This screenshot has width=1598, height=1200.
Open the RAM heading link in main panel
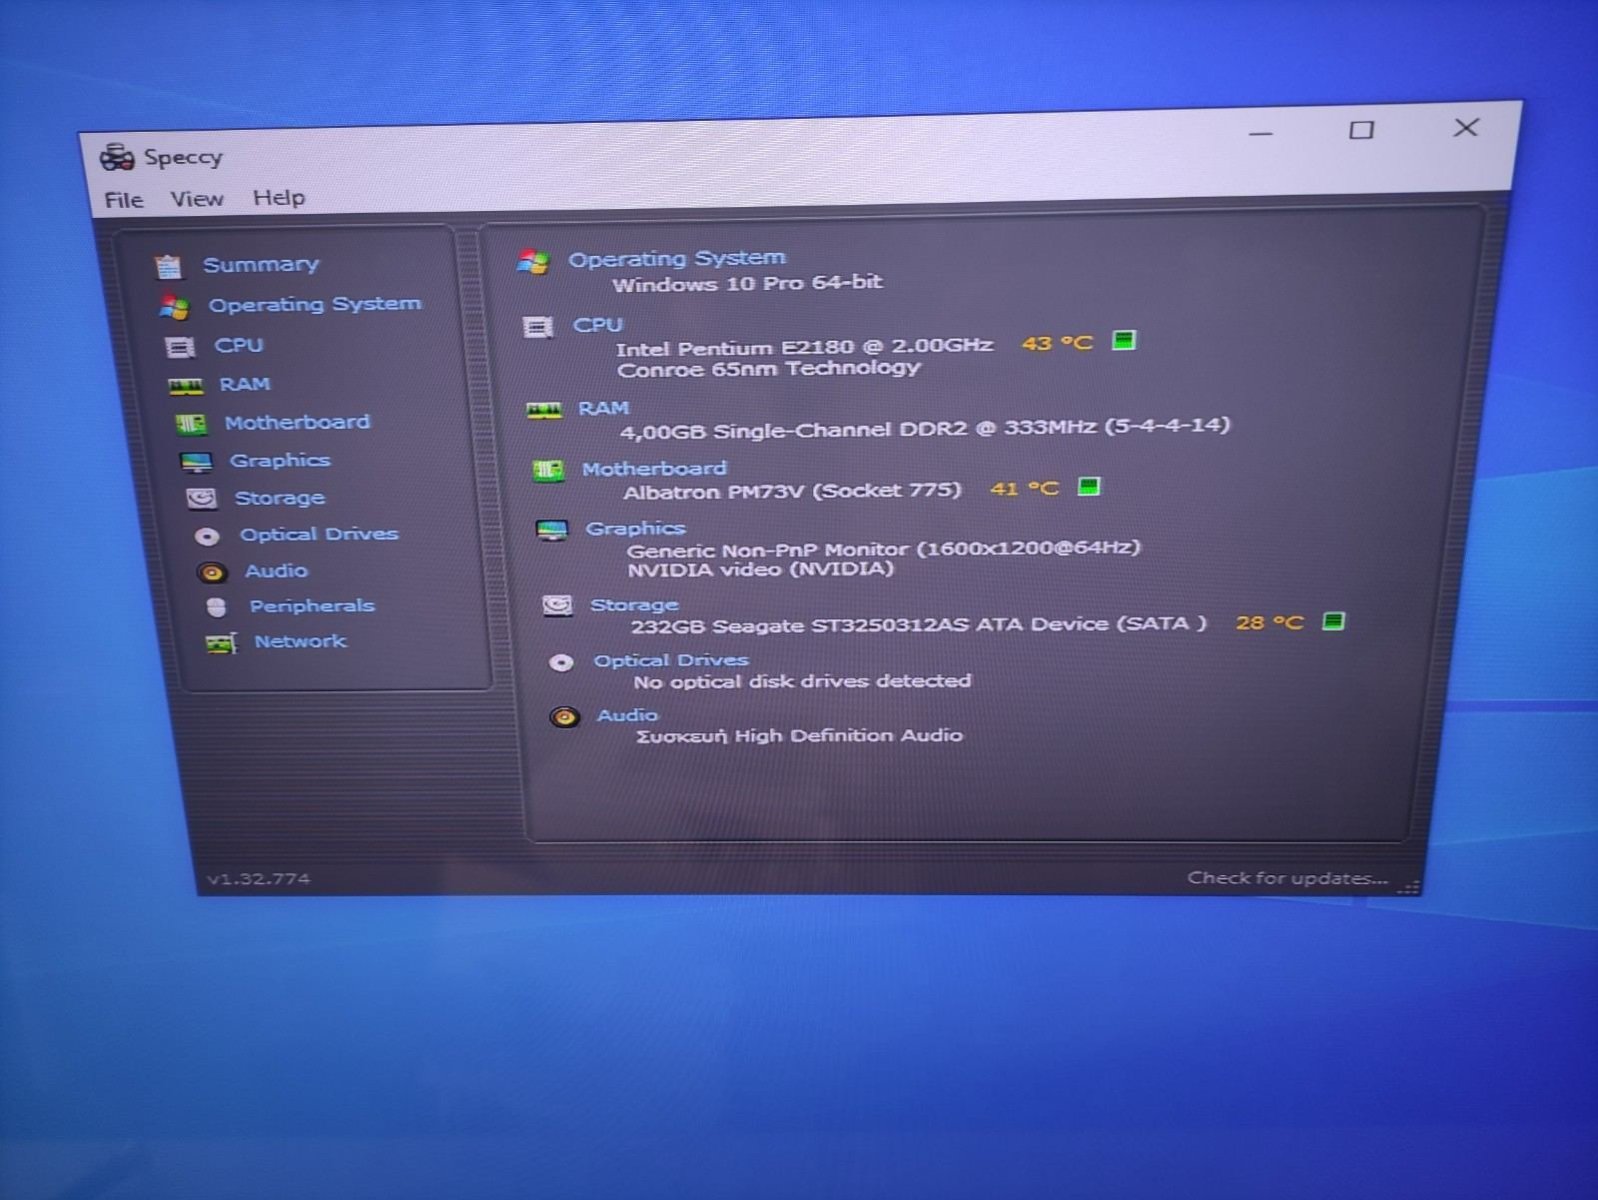click(x=604, y=408)
